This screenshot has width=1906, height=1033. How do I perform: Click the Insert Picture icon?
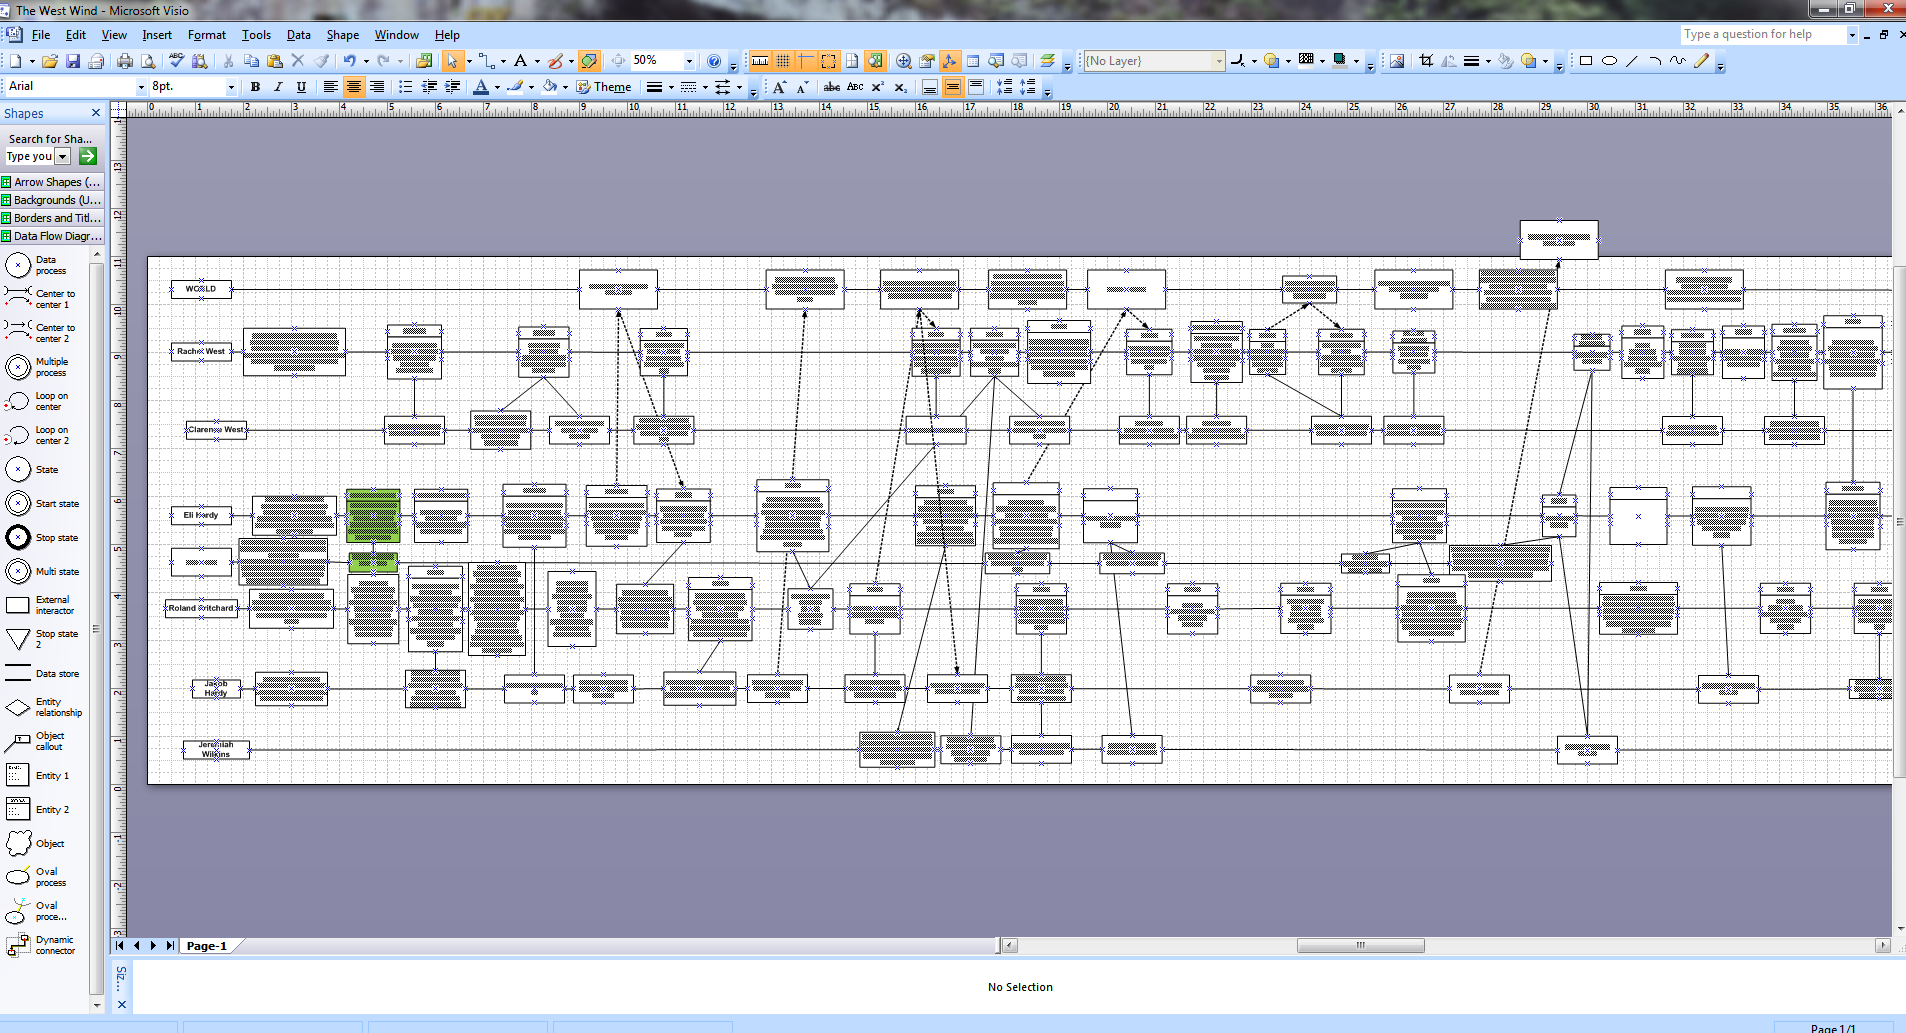tap(1397, 61)
